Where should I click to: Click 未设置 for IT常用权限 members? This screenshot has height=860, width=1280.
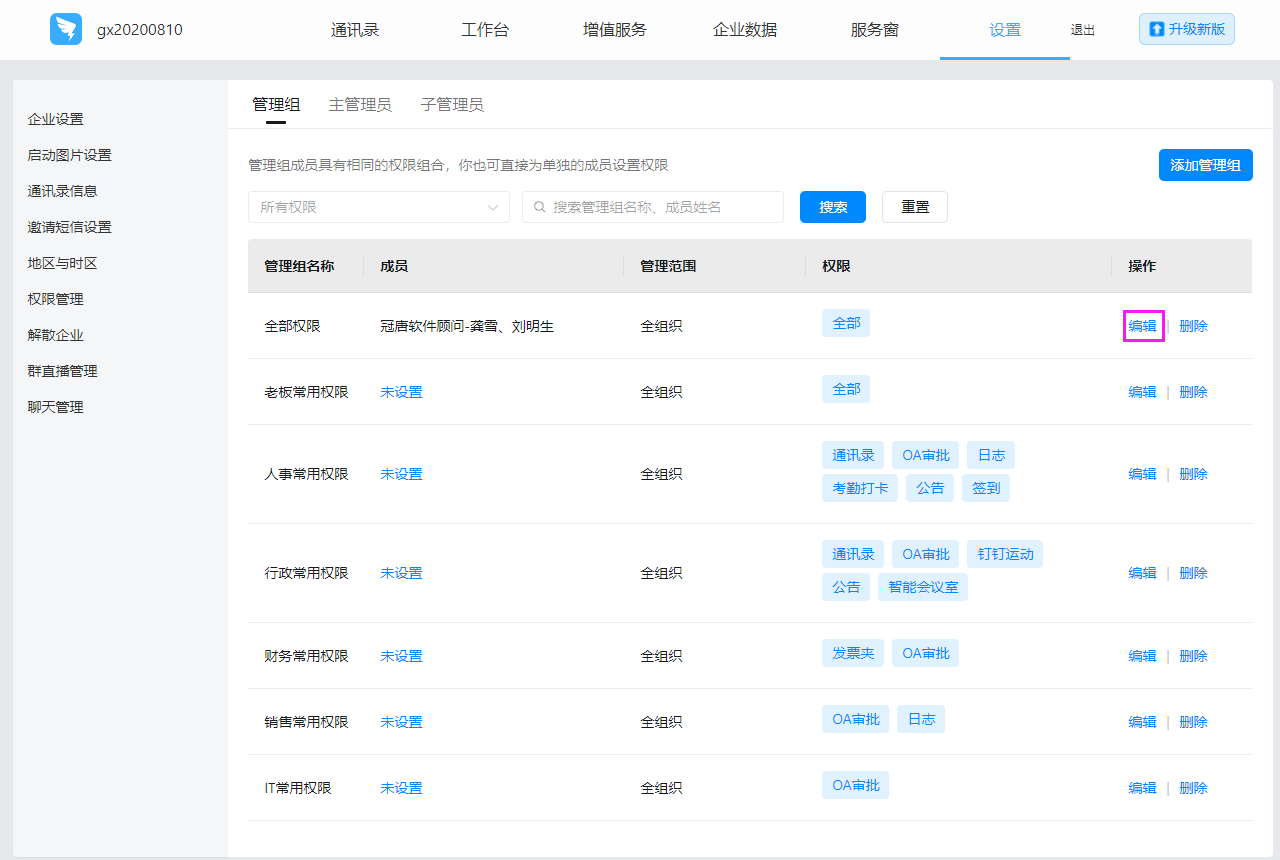[x=402, y=788]
